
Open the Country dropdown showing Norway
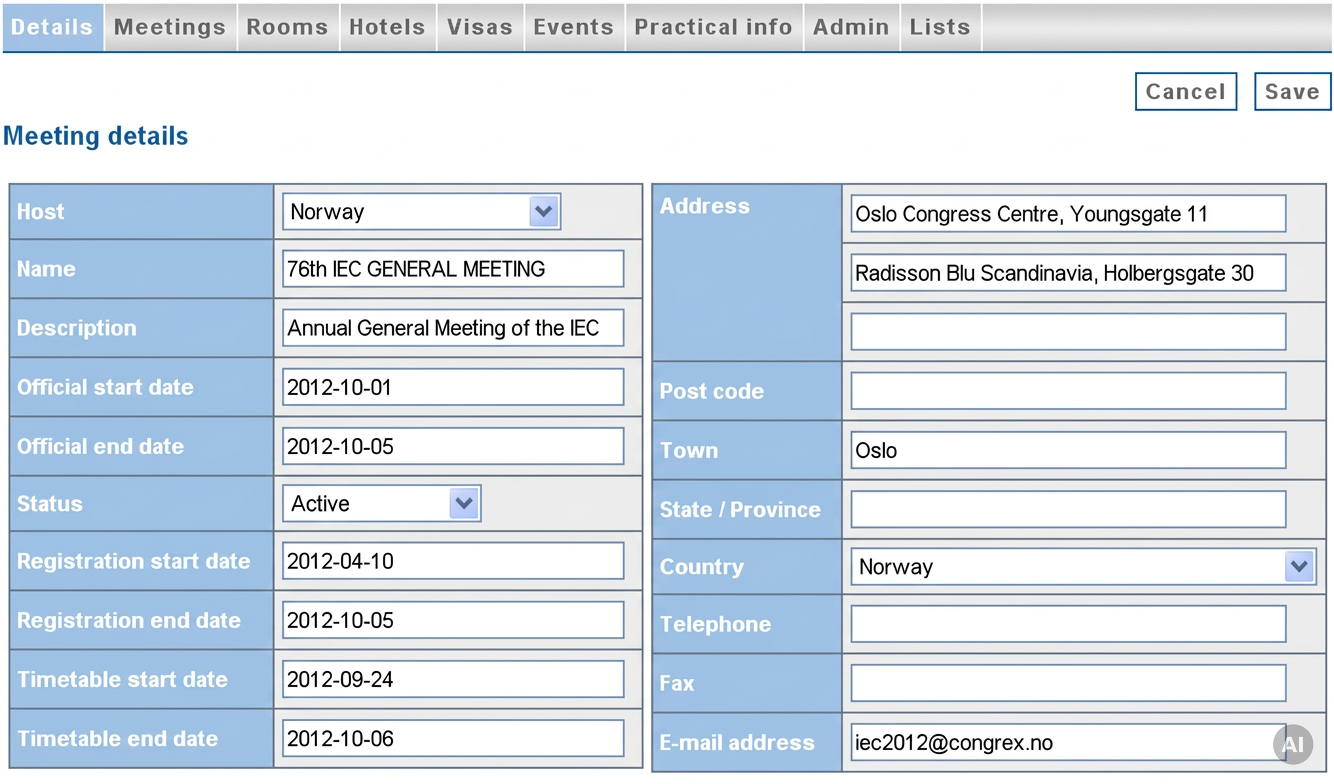click(1083, 567)
